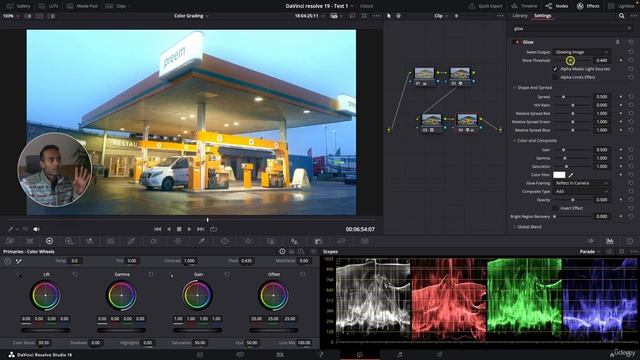
Task: Pick color with Color Filter eyedropper
Action: (x=571, y=175)
